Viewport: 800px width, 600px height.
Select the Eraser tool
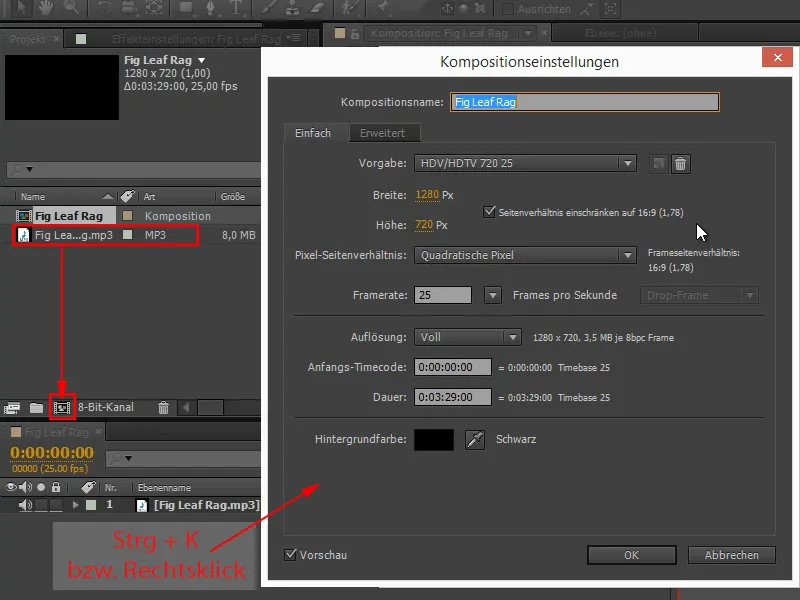click(x=318, y=8)
